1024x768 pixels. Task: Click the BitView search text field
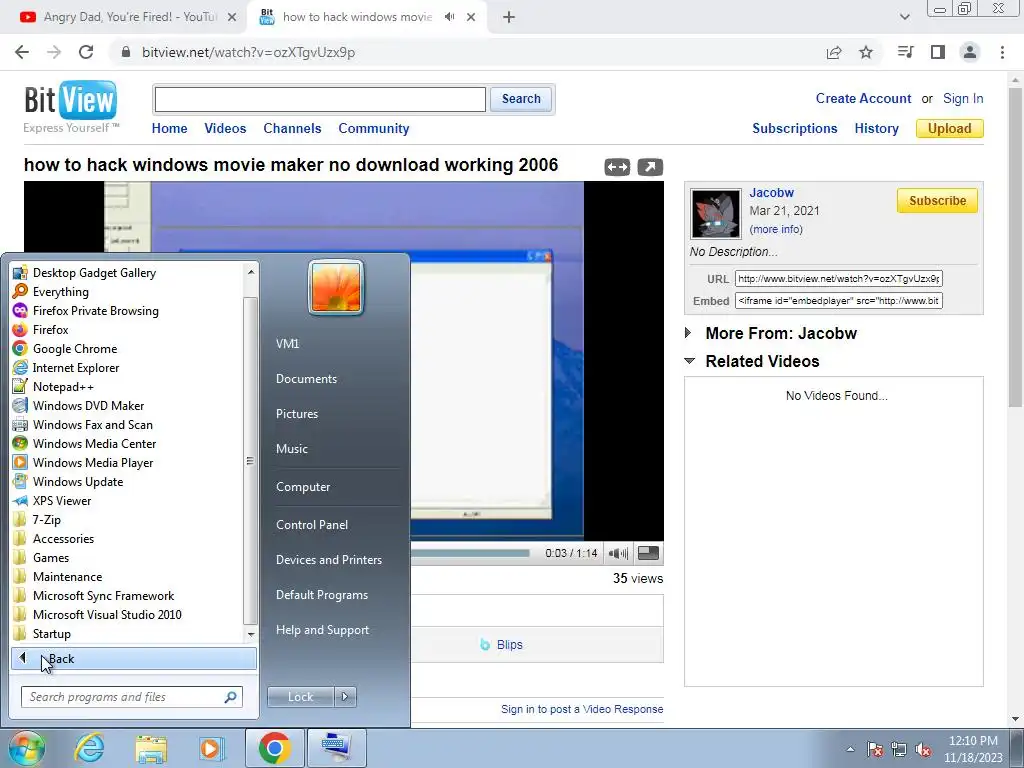click(320, 99)
